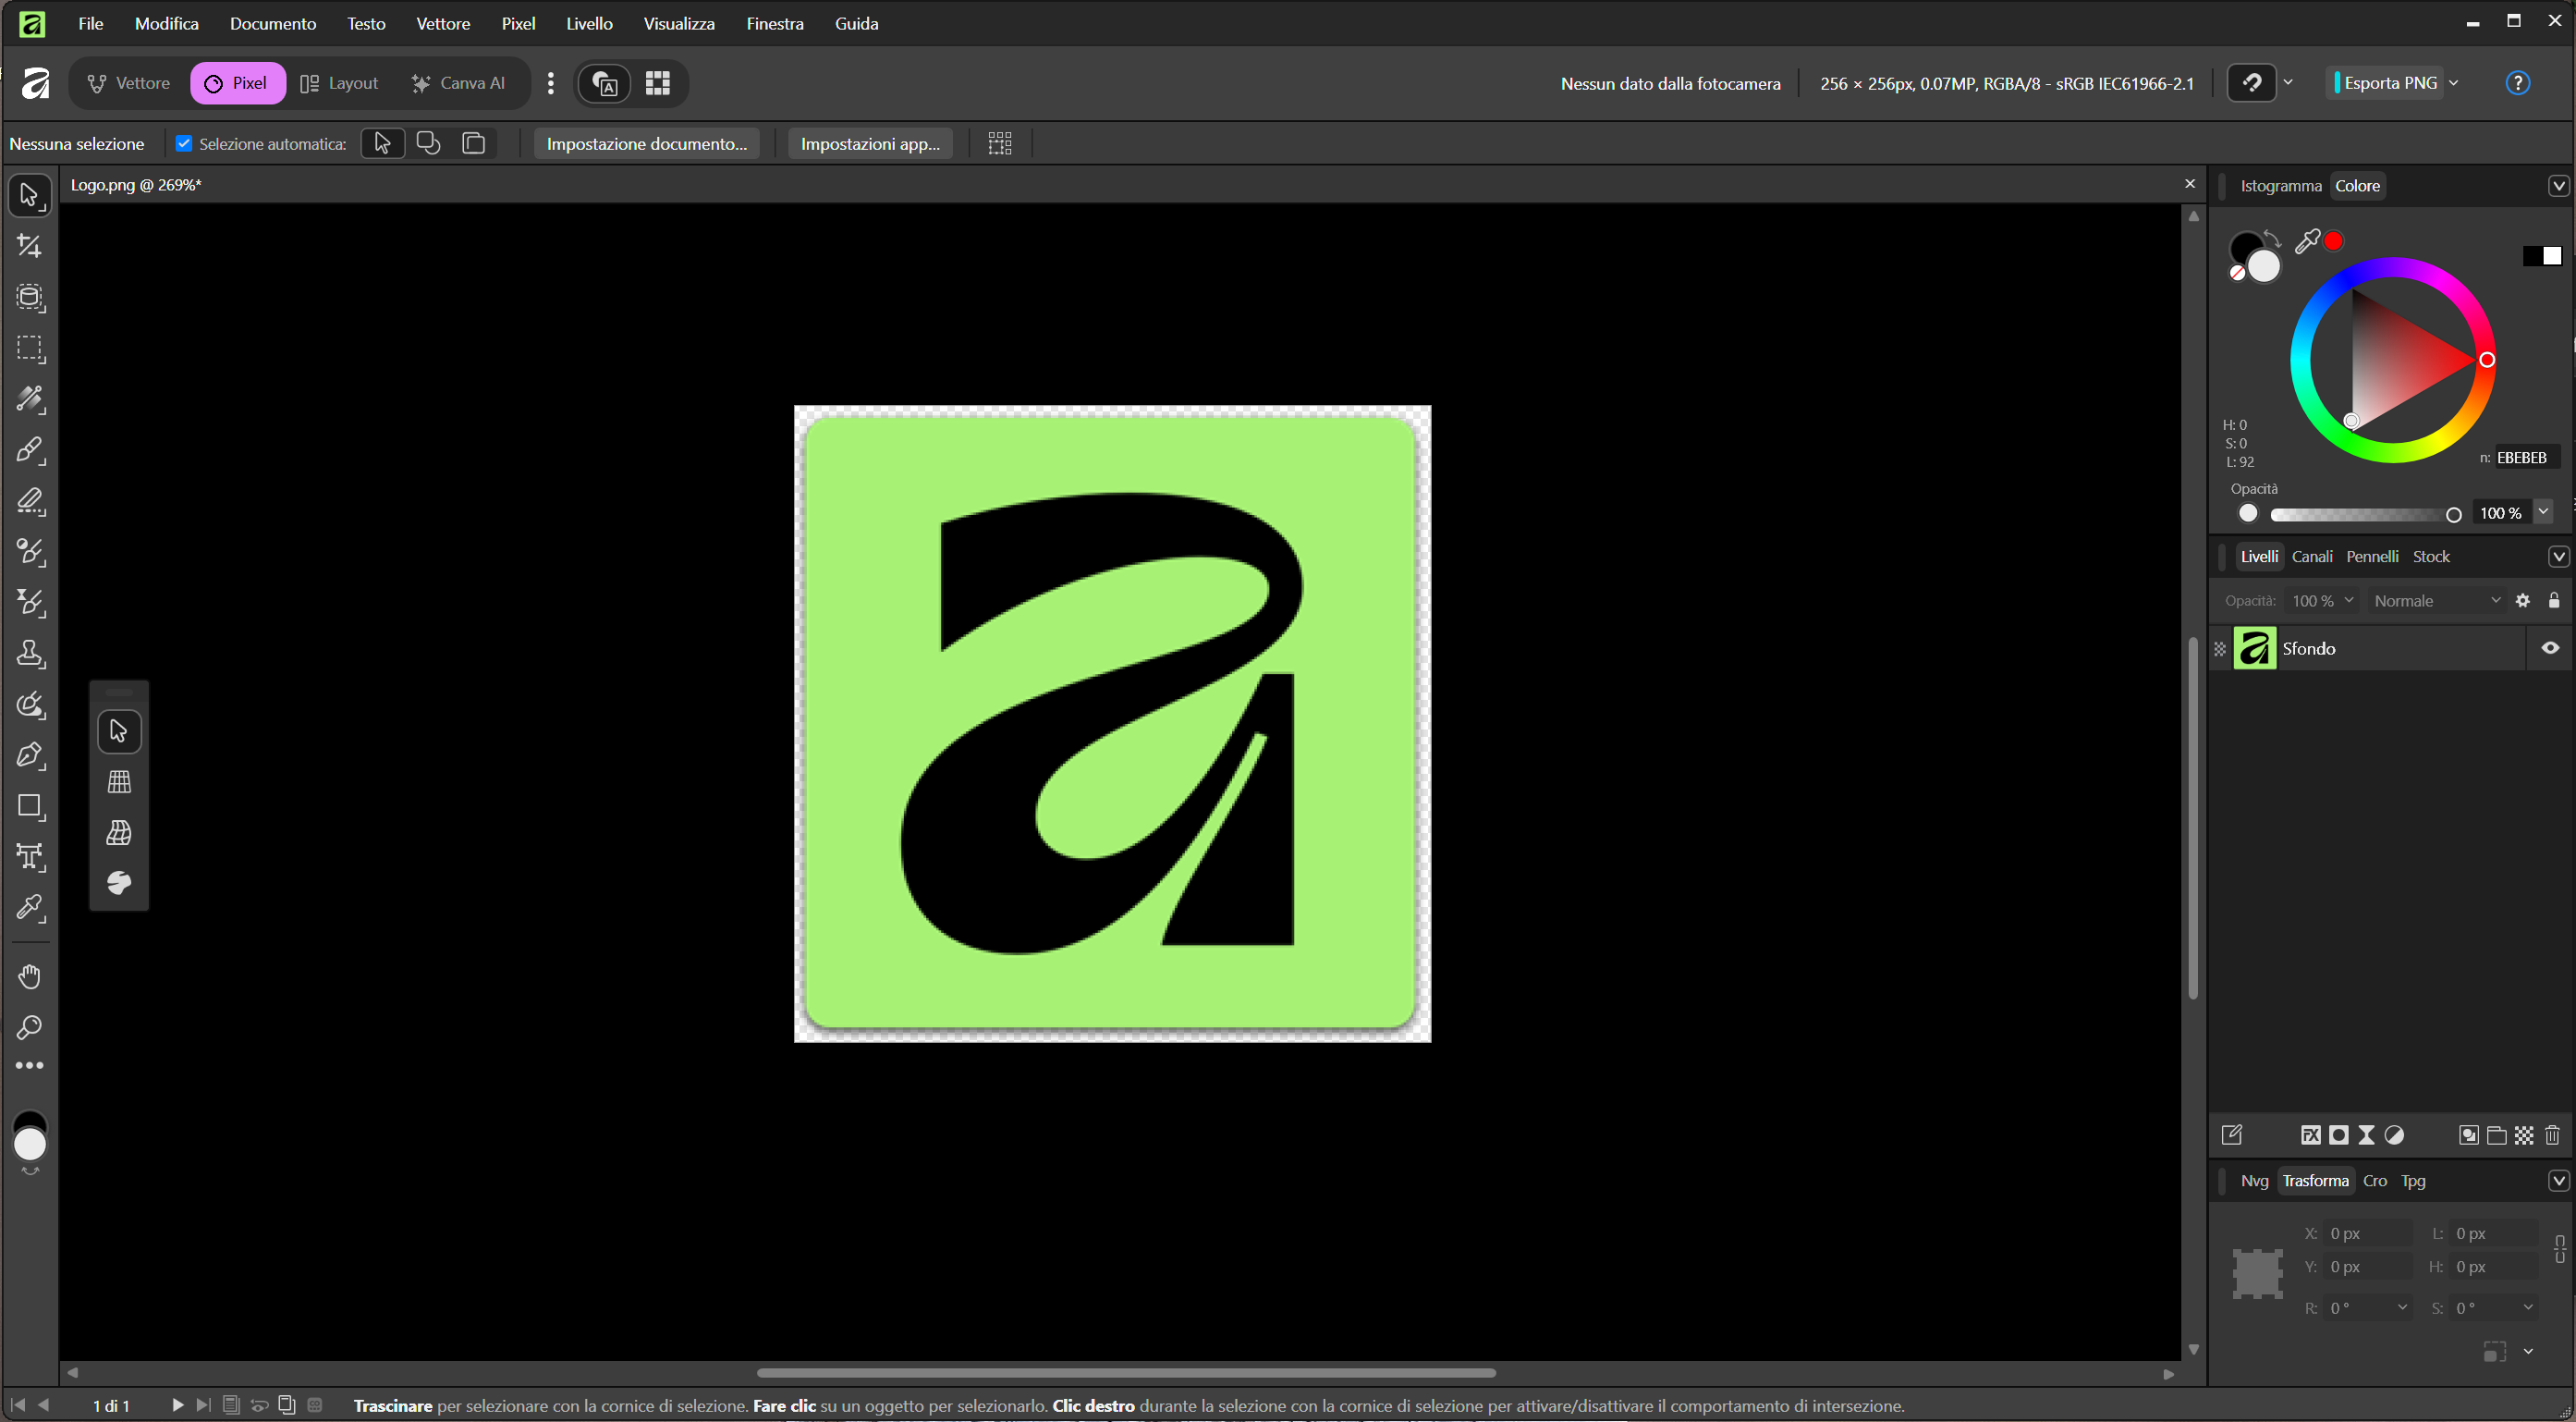The height and width of the screenshot is (1422, 2576).
Task: Select the Zoom magnifier tool
Action: [29, 1028]
